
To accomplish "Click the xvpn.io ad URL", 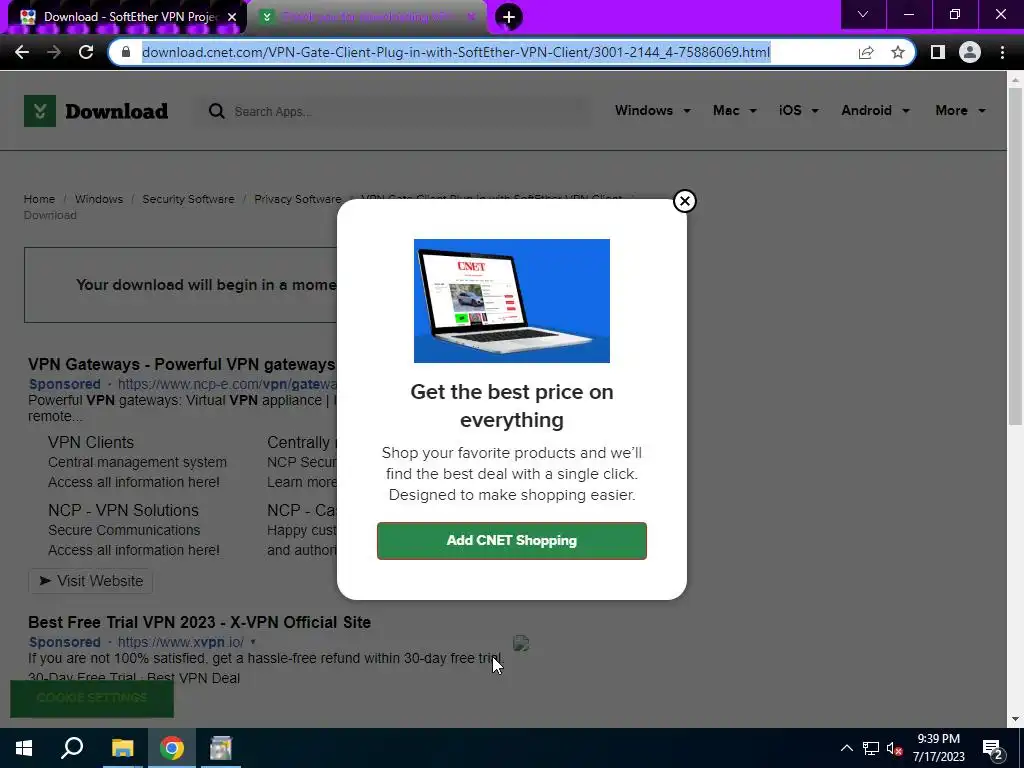I will pyautogui.click(x=181, y=642).
